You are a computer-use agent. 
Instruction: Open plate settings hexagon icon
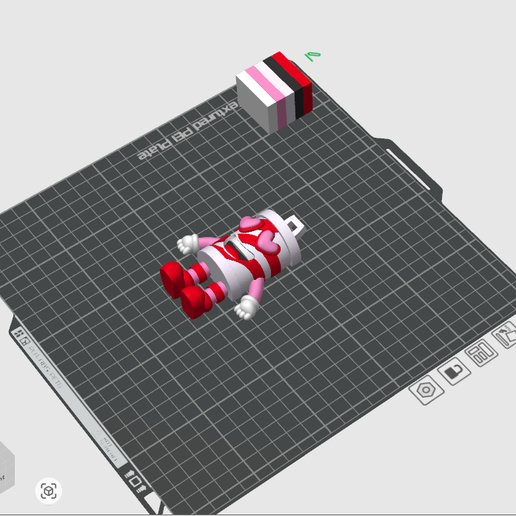pos(426,390)
